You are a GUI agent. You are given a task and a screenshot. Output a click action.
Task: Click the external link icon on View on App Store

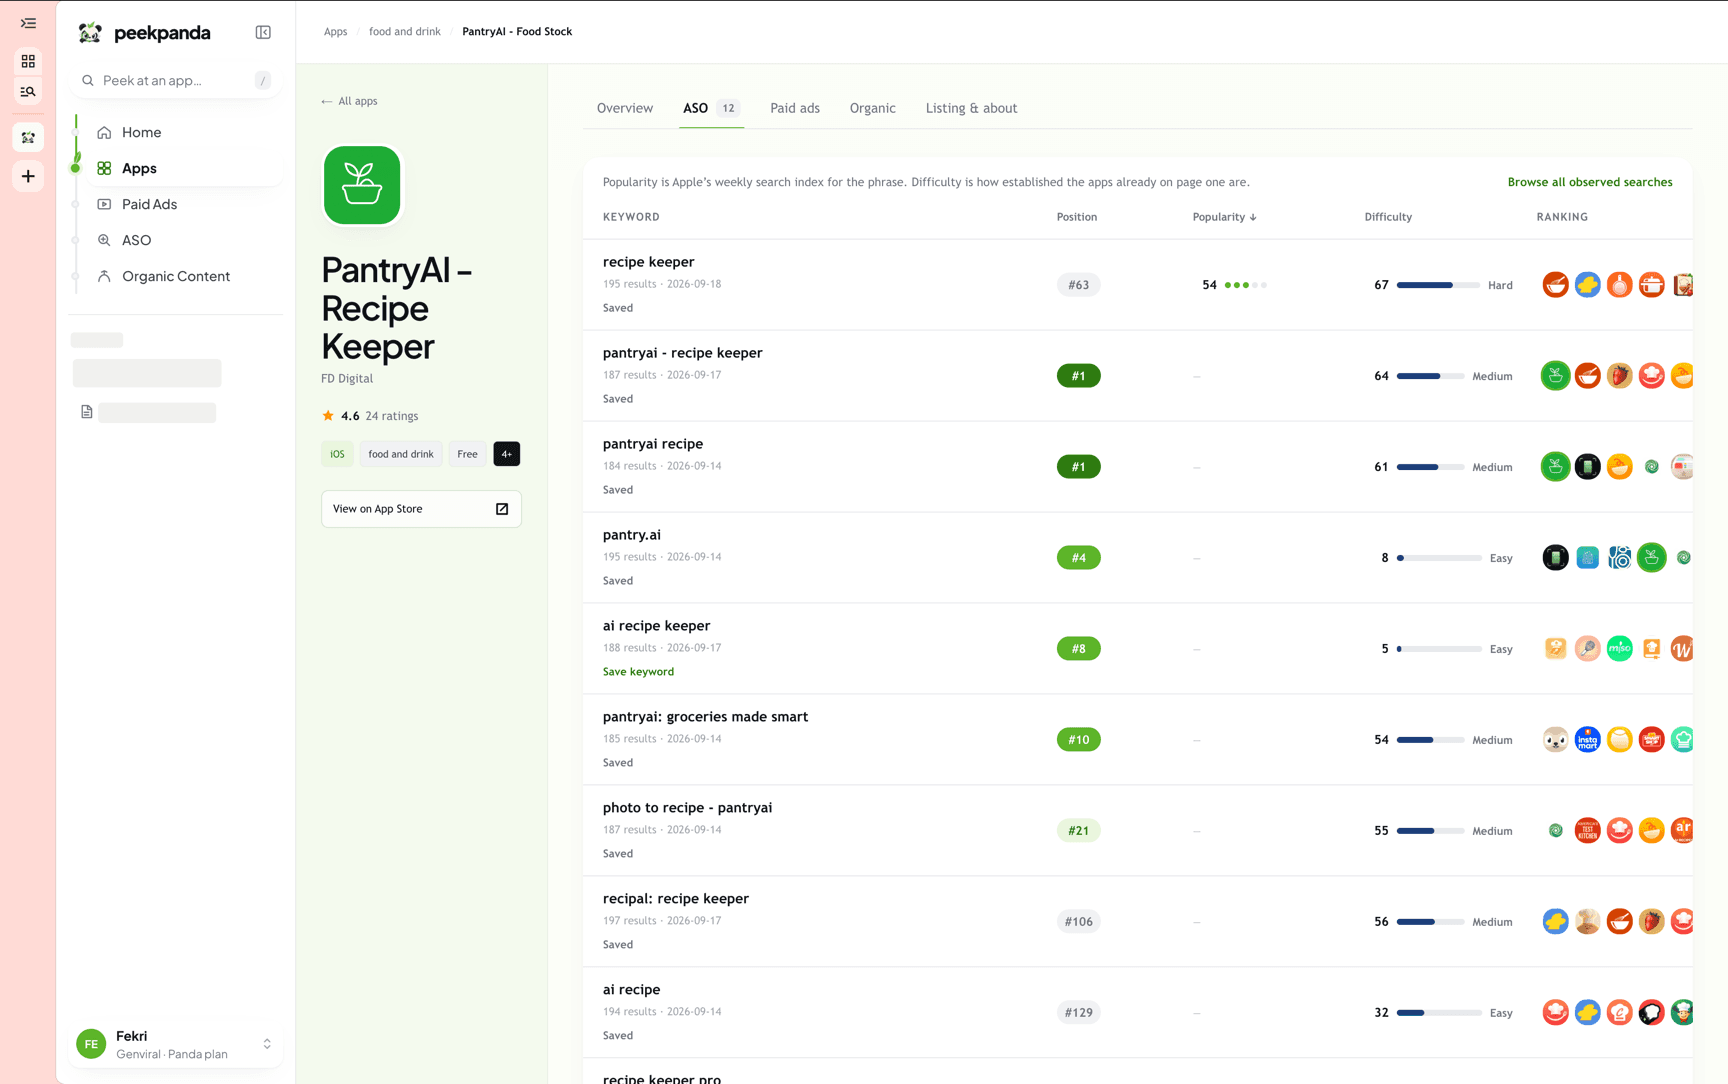point(502,509)
